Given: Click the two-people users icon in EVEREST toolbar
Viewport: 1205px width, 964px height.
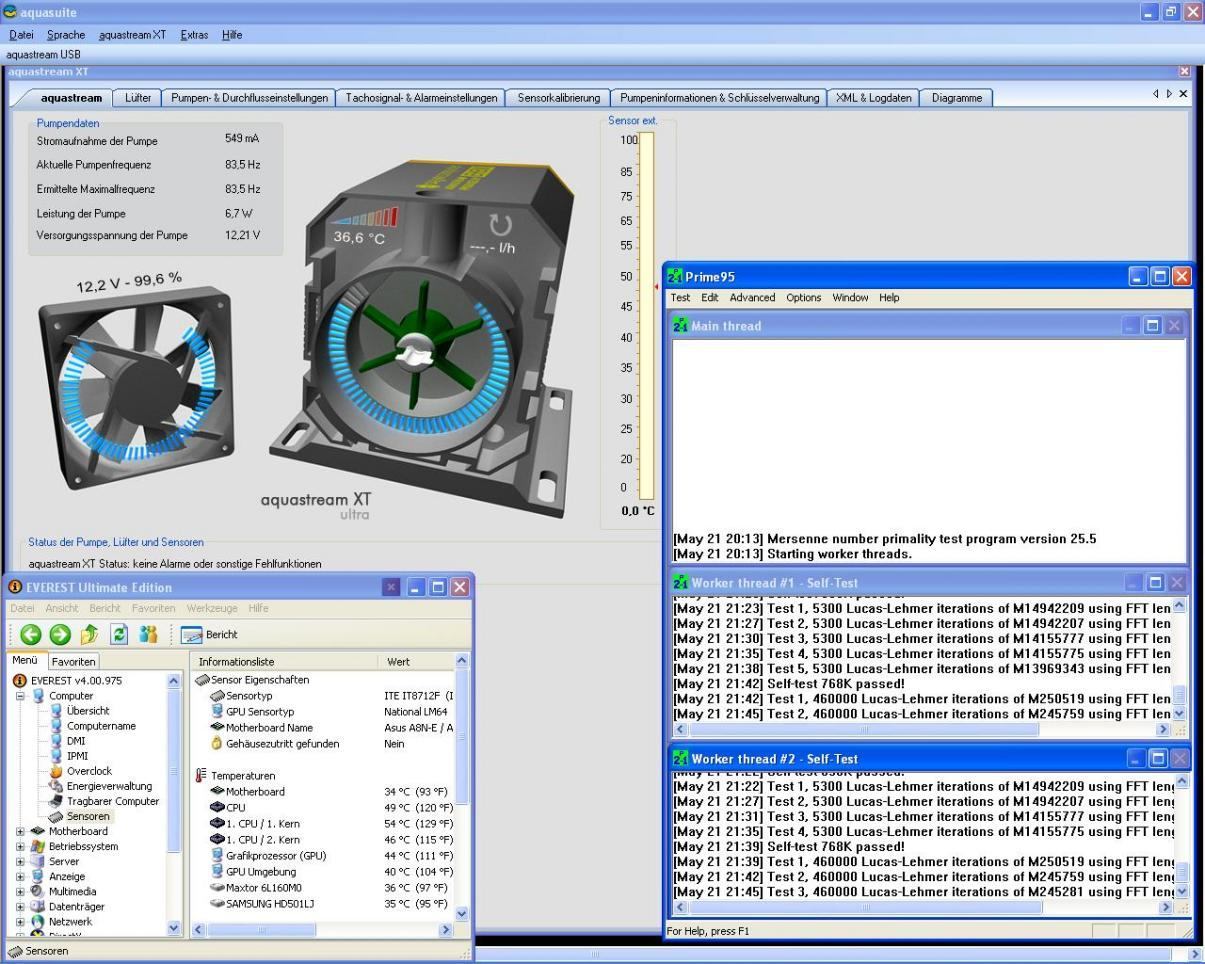Looking at the screenshot, I should (x=149, y=634).
